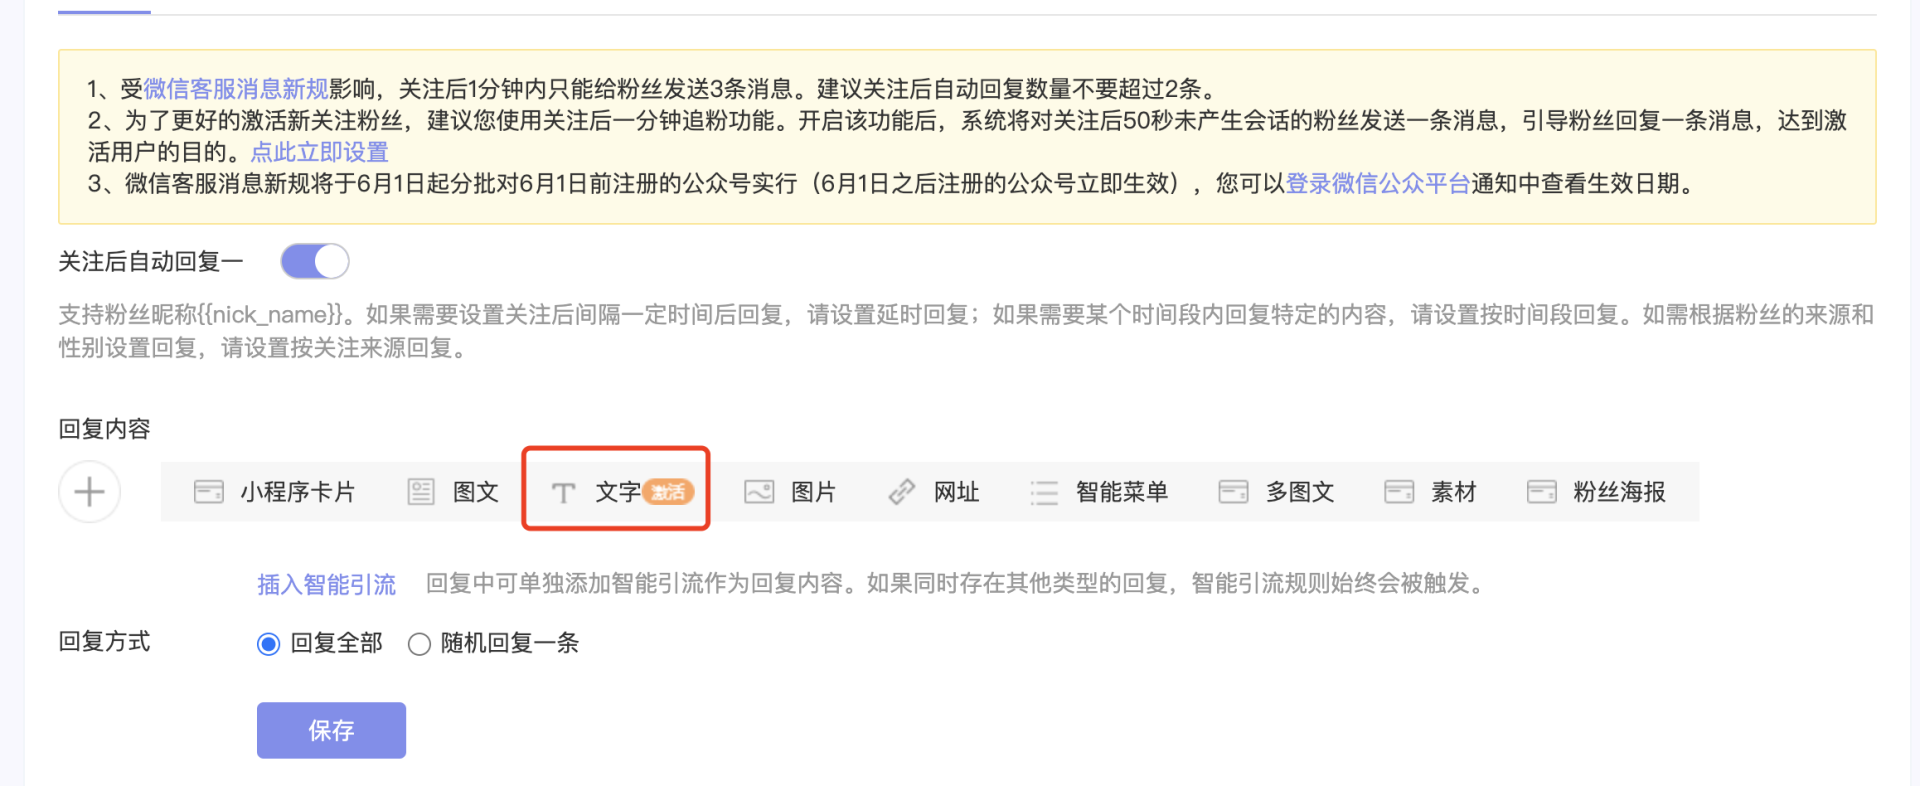Select the 粉丝海报 poster icon
1920x786 pixels.
[x=1541, y=492]
